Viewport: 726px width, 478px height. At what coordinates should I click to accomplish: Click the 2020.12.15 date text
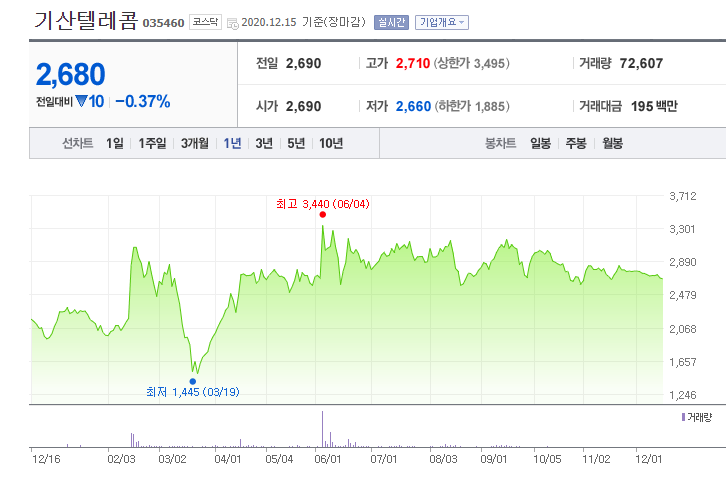[269, 22]
